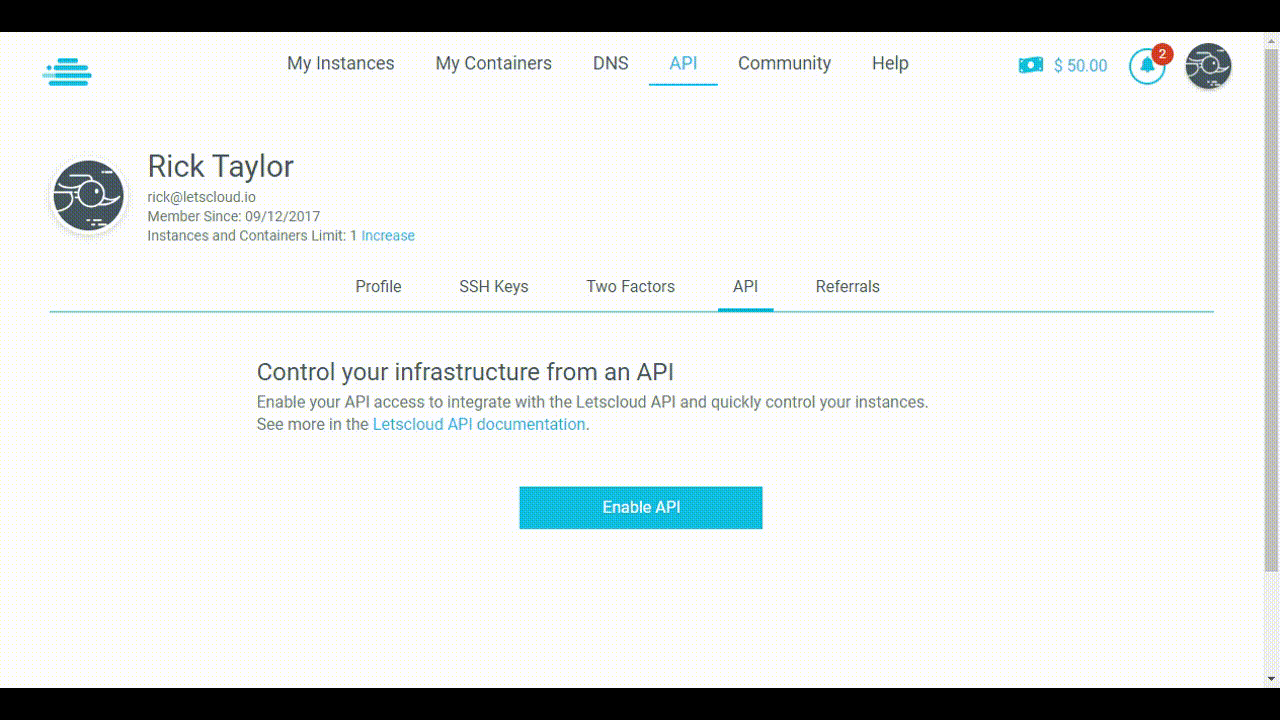The width and height of the screenshot is (1280, 720).
Task: Open the SSH Keys tab
Action: (493, 287)
